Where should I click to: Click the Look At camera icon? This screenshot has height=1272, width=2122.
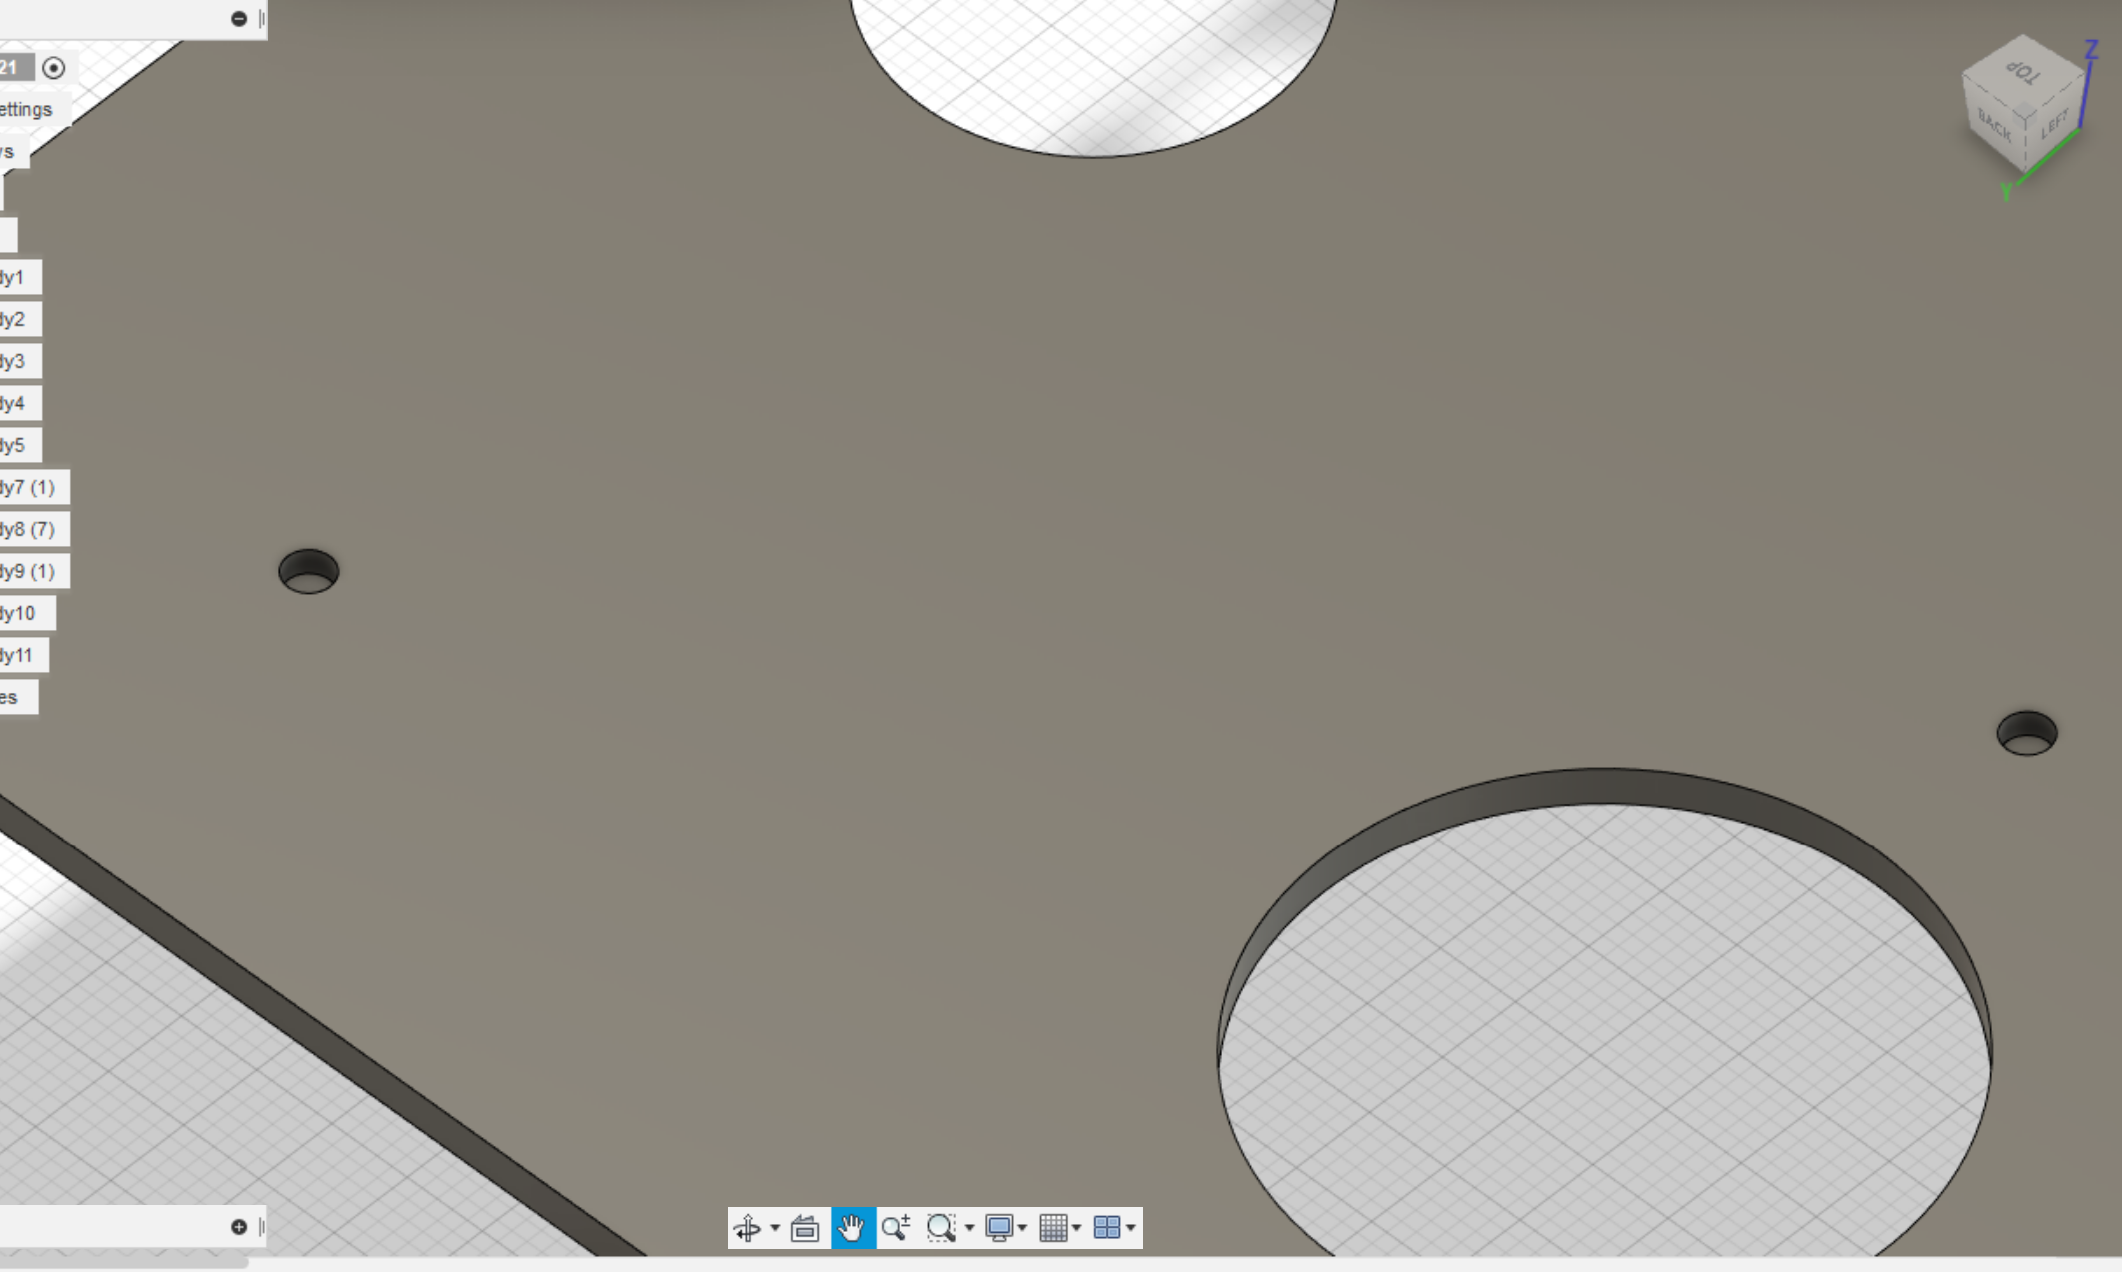point(805,1227)
